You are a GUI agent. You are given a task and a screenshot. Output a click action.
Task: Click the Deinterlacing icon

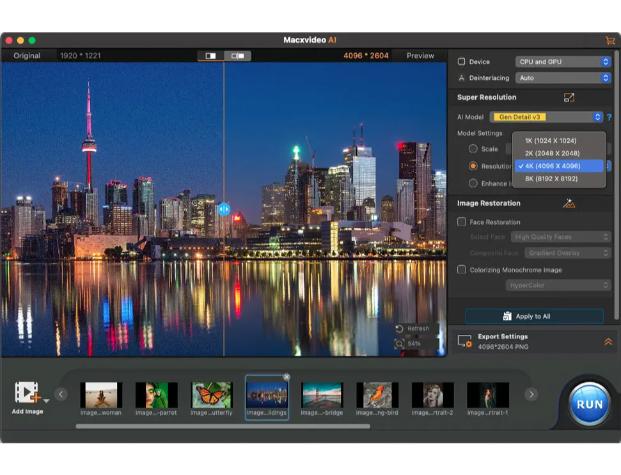coord(461,78)
